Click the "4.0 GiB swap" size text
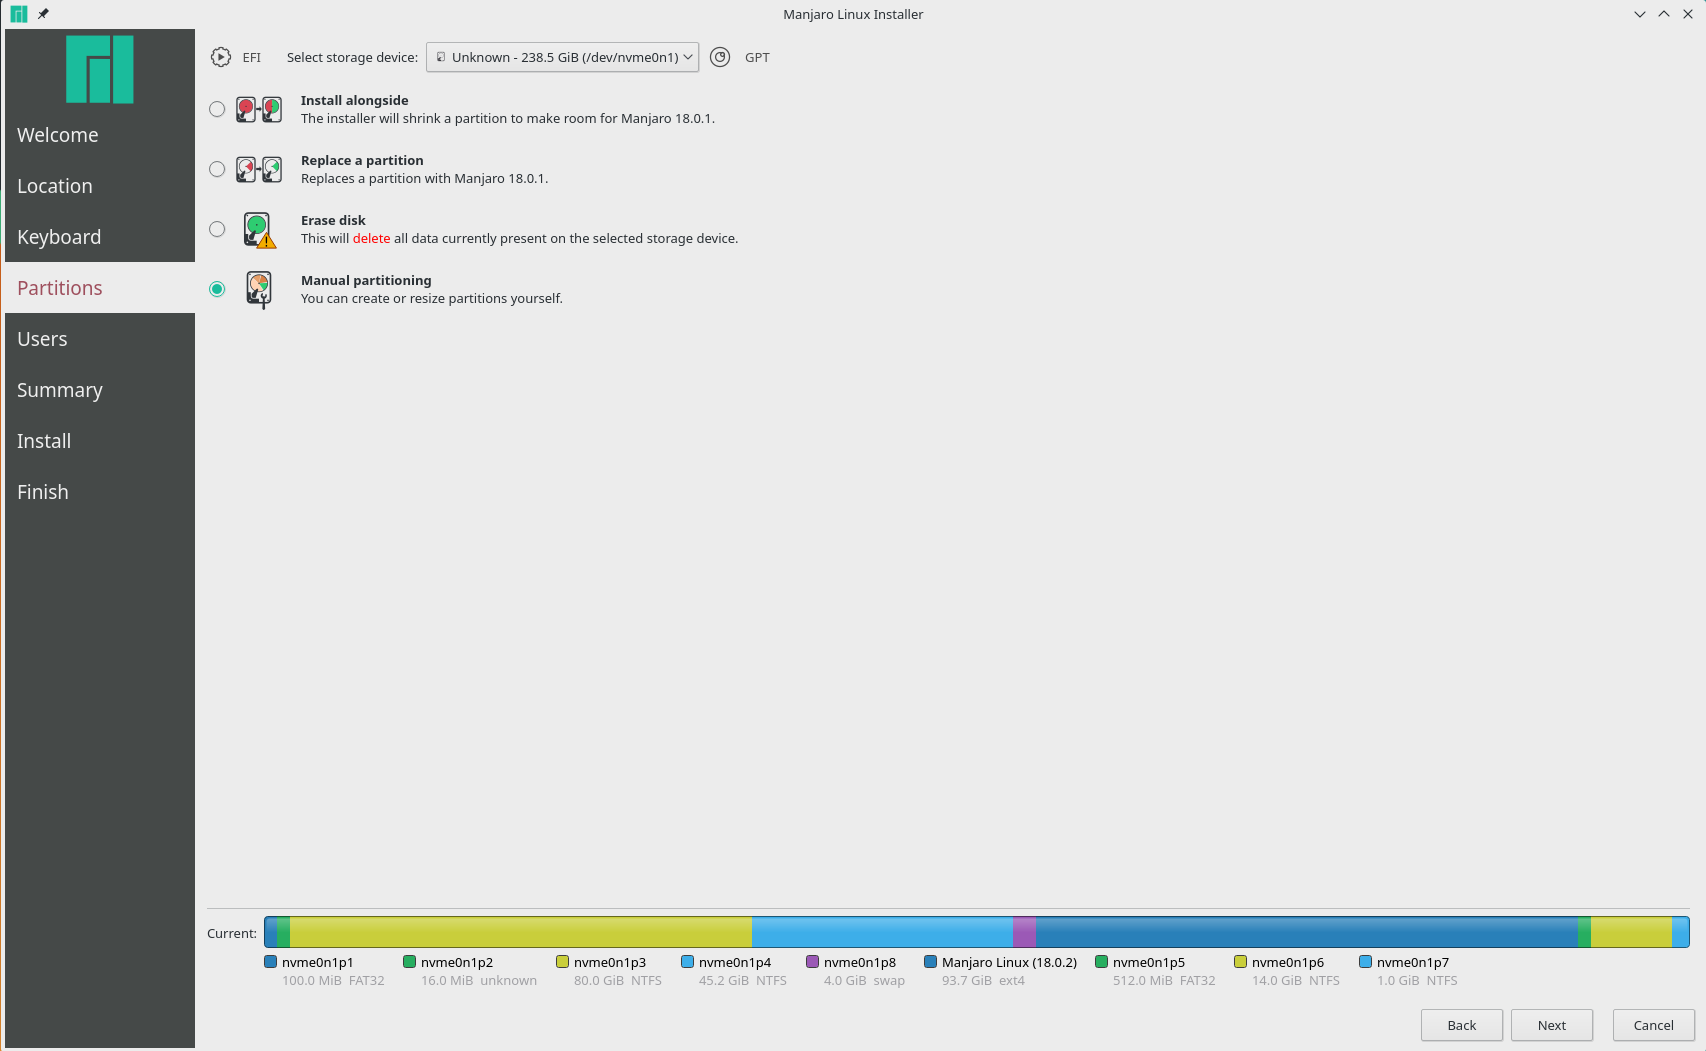 (x=864, y=980)
